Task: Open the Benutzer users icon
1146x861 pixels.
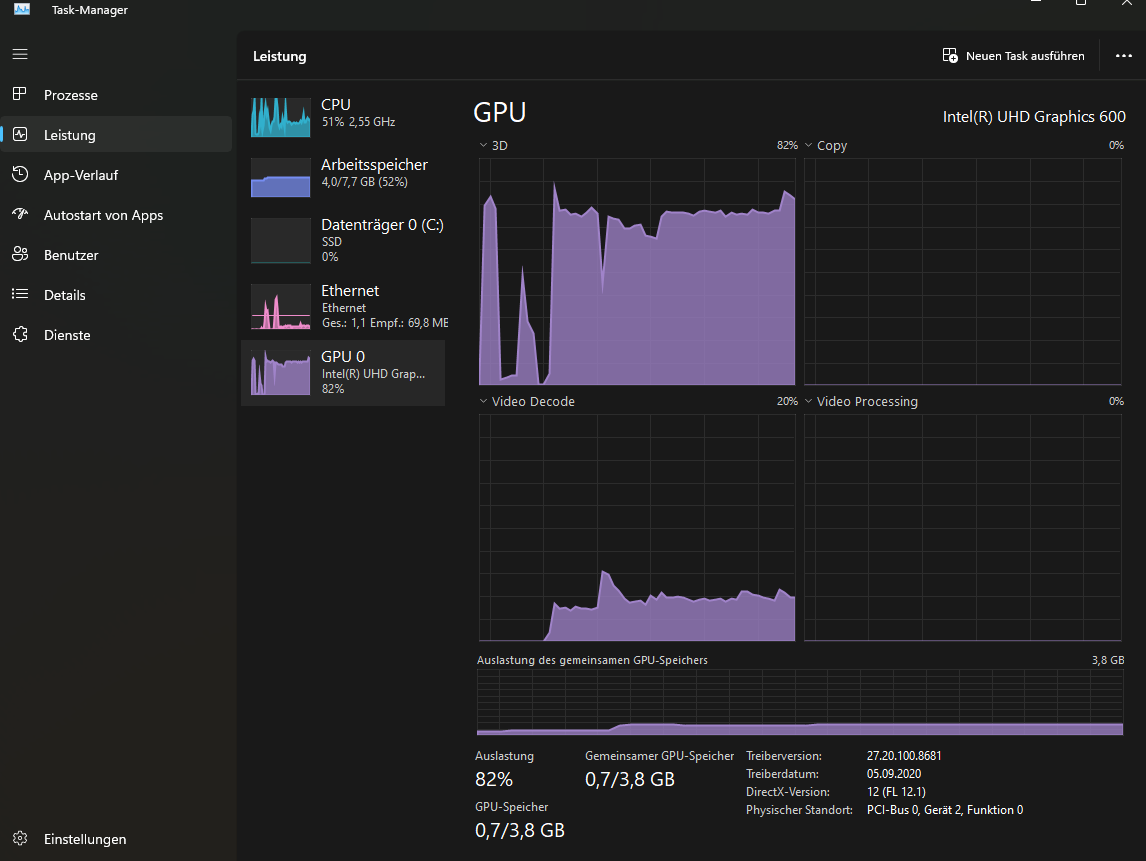Action: 20,255
